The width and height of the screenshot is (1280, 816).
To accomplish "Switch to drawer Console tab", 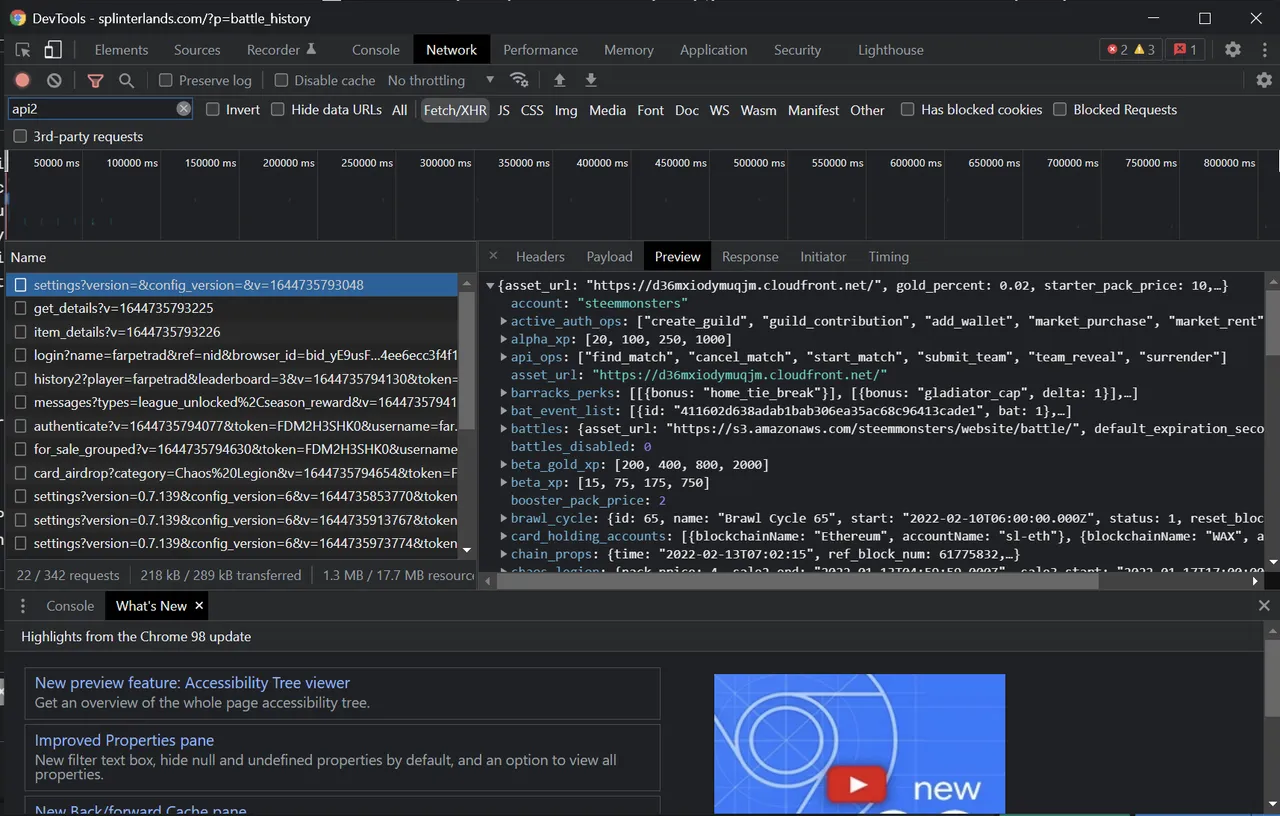I will click(70, 606).
